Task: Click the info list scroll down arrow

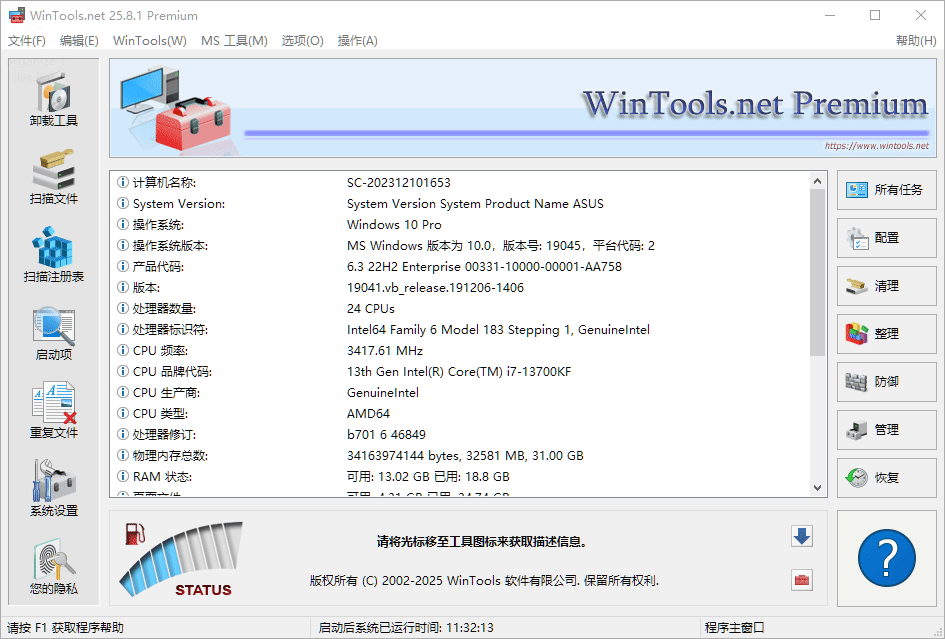Action: pyautogui.click(x=817, y=488)
